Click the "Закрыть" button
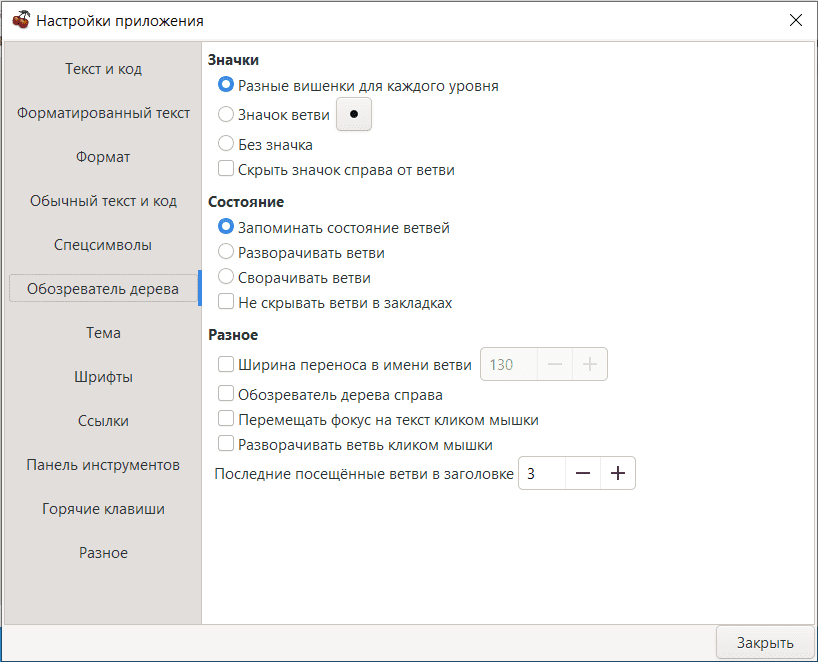818x662 pixels. pos(765,643)
